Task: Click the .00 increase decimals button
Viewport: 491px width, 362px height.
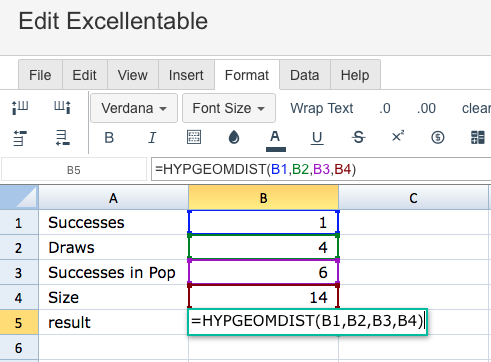Action: click(426, 109)
